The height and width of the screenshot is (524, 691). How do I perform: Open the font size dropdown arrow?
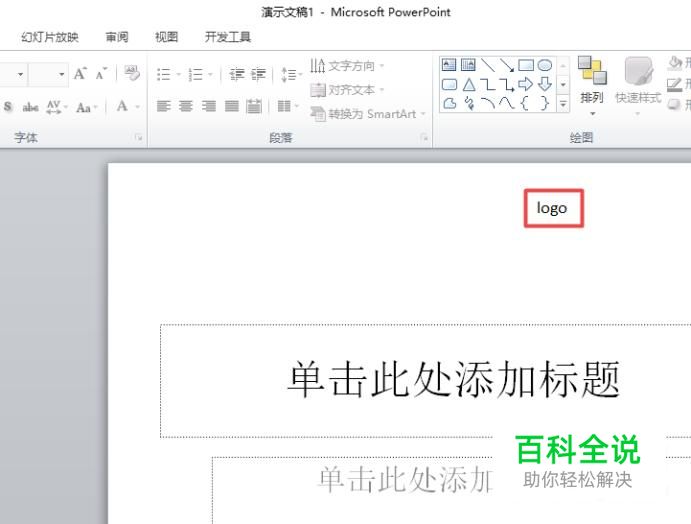tap(61, 74)
